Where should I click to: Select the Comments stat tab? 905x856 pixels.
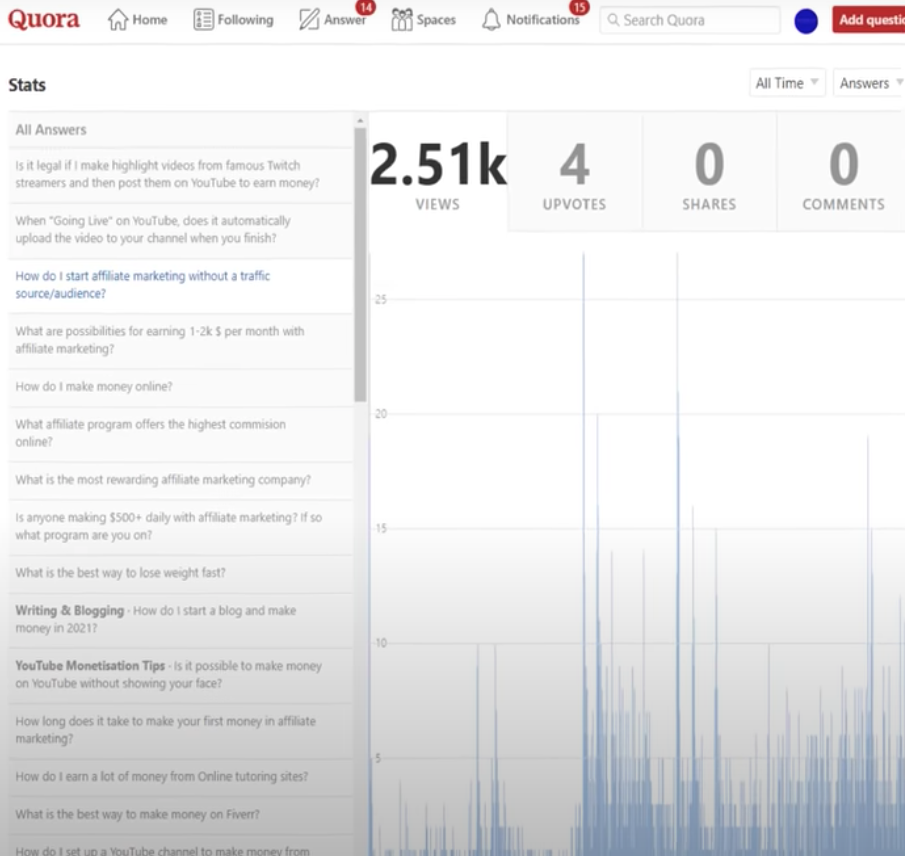(x=842, y=173)
